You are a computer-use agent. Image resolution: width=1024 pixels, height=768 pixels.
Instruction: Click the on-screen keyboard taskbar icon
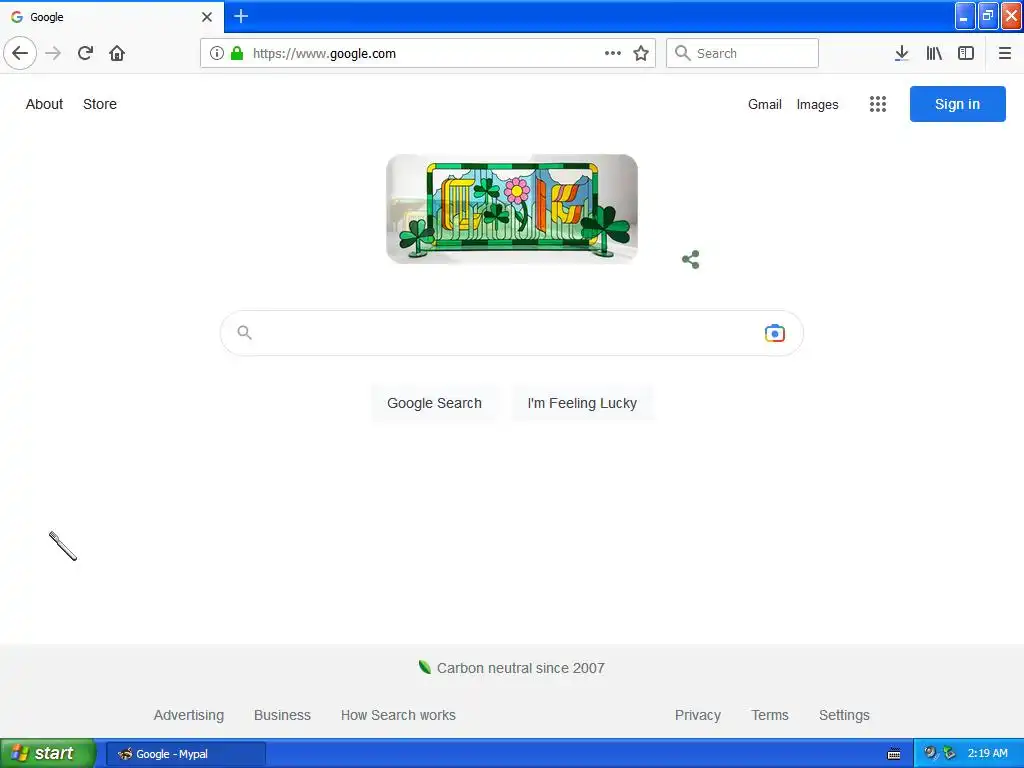tap(894, 754)
